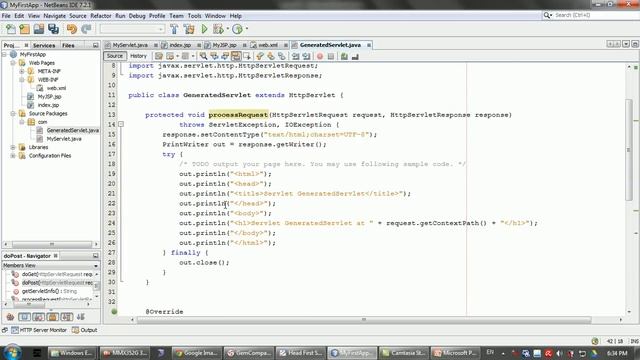
Task: Toggle Show Fields filter in Navigator
Action: [x=24, y=317]
